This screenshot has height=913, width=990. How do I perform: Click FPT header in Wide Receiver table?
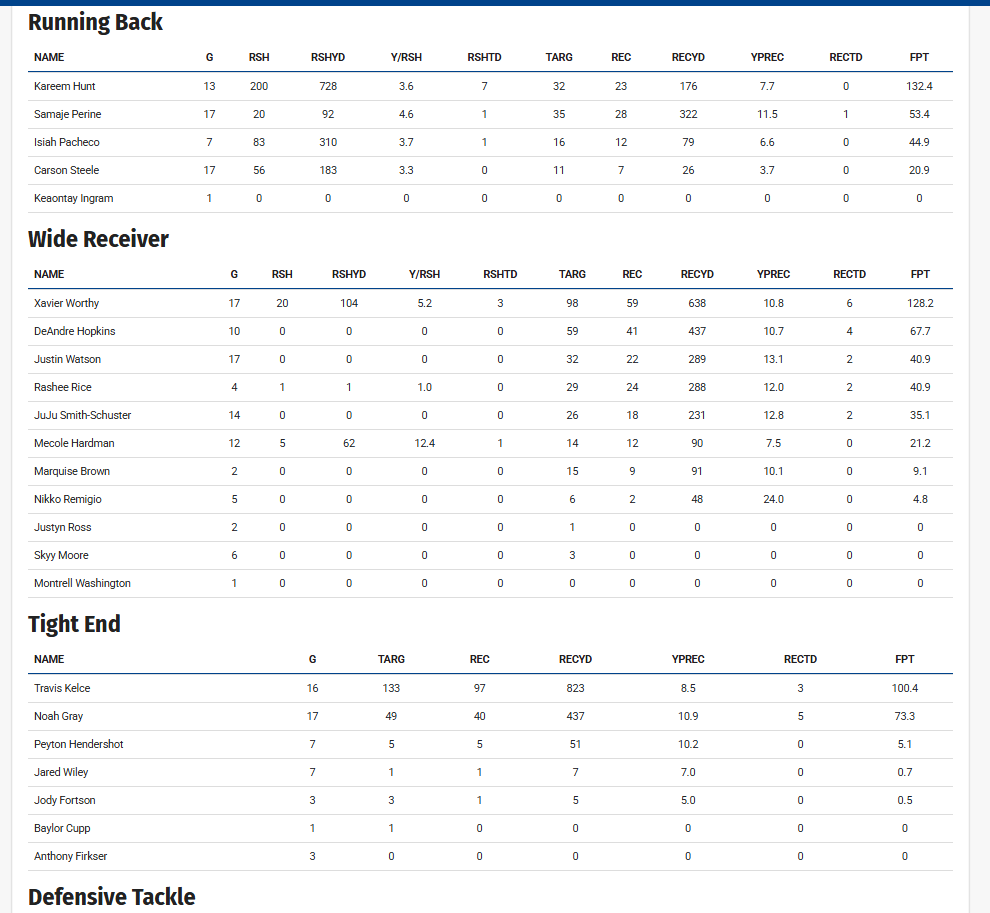[920, 275]
